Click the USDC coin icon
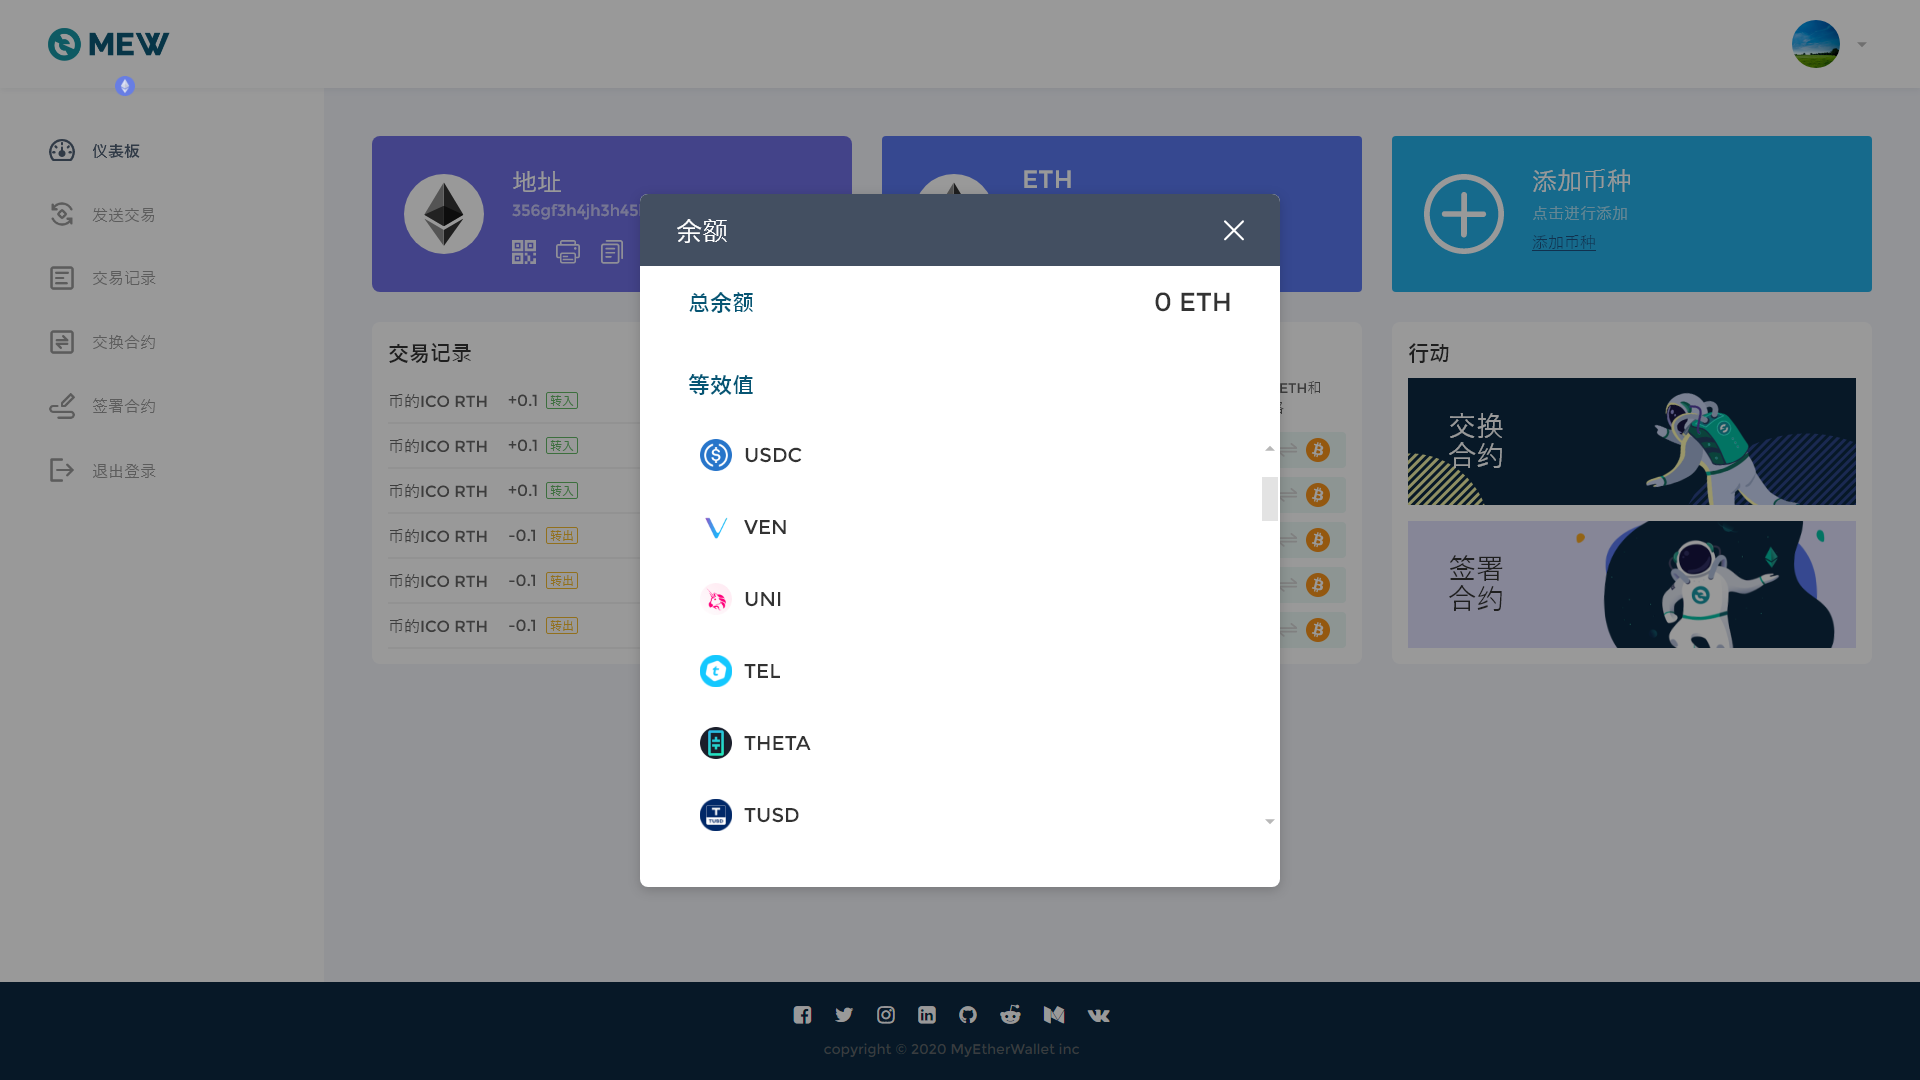The image size is (1920, 1080). pos(715,455)
